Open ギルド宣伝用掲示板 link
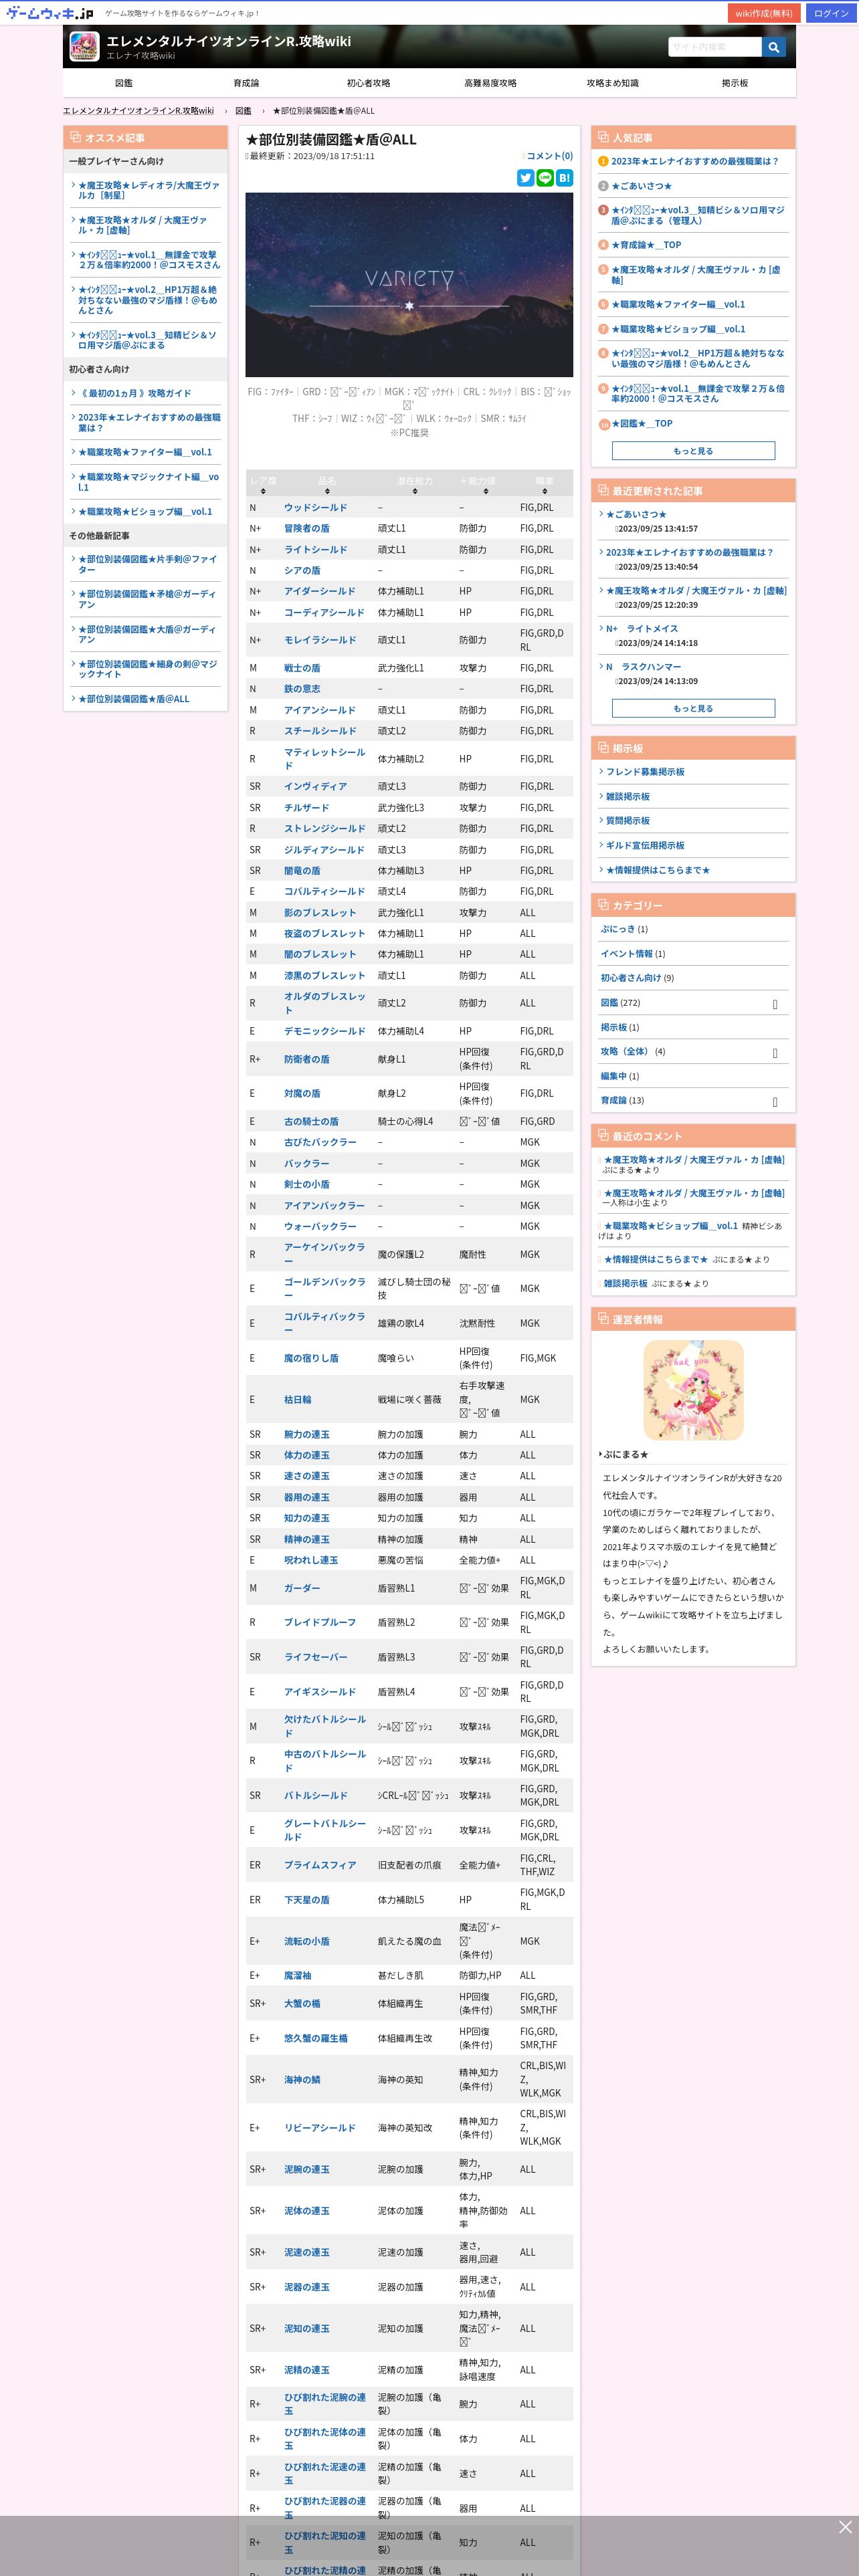The height and width of the screenshot is (2576, 859). coord(645,846)
